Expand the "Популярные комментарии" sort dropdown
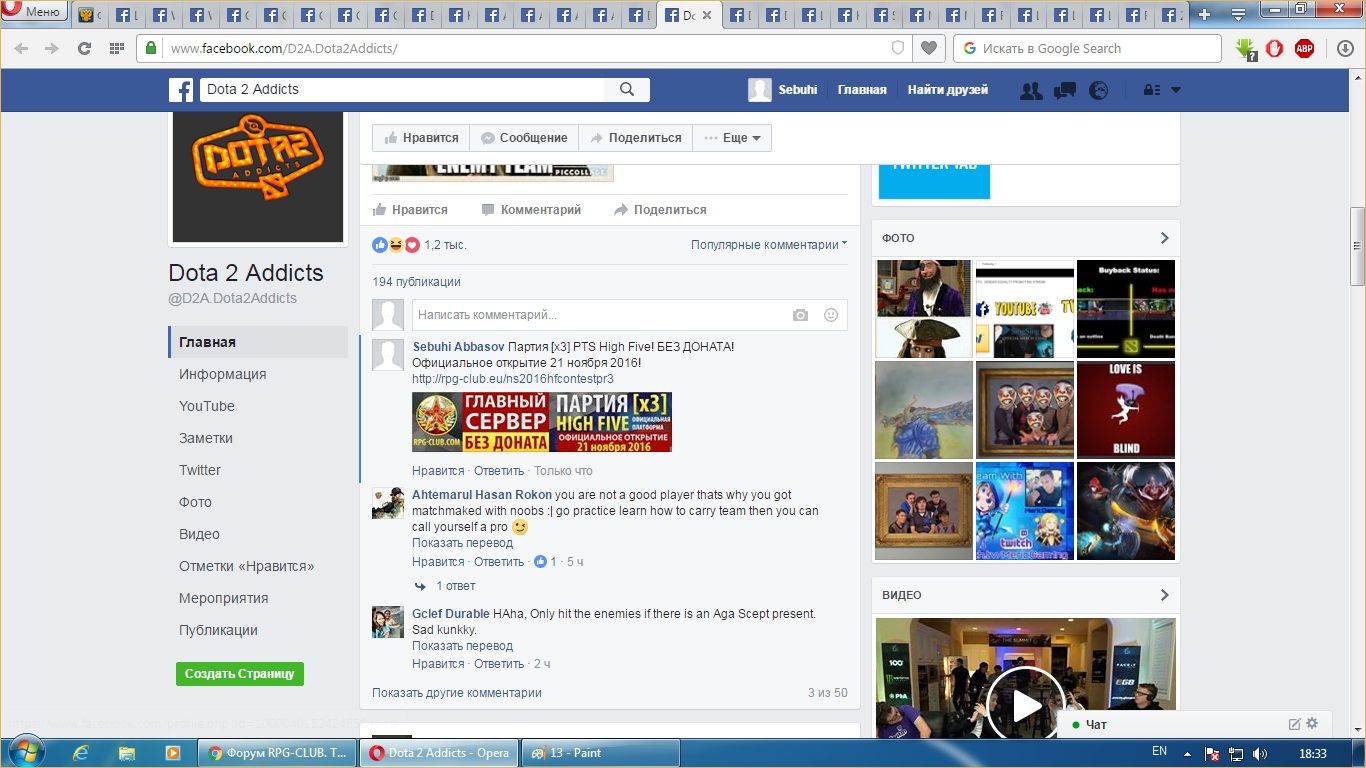 768,245
